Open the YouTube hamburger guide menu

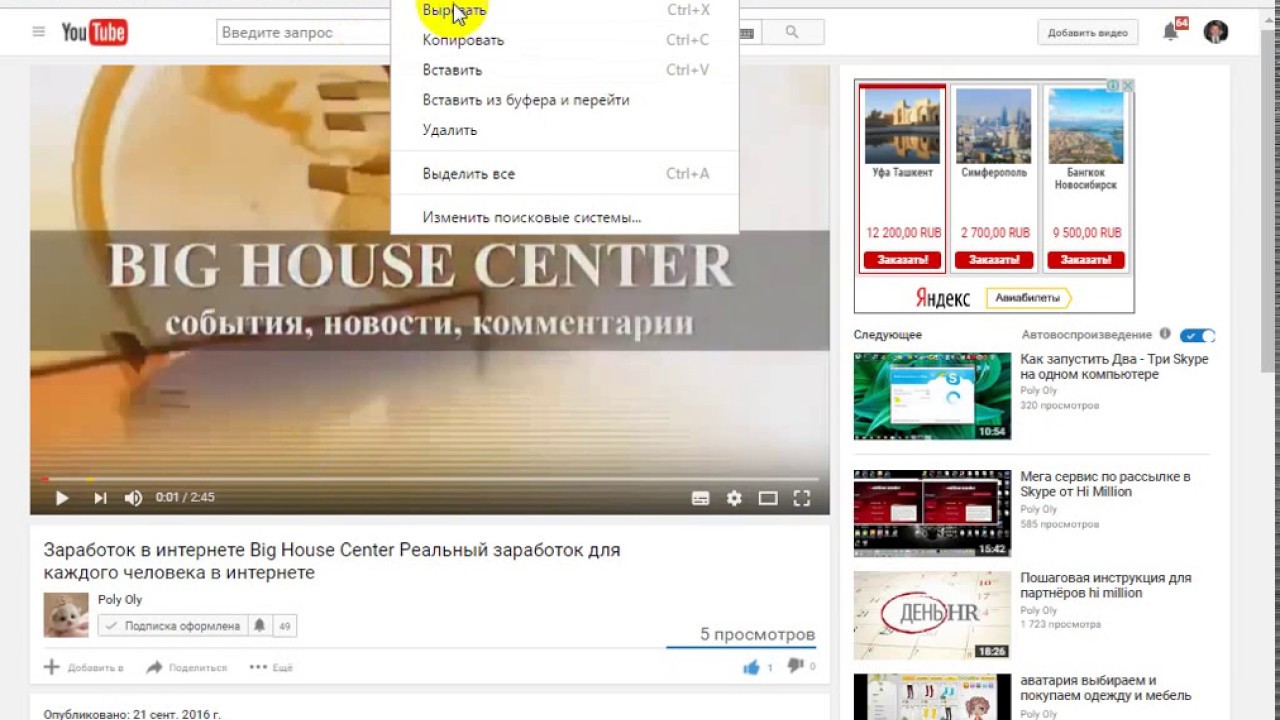pos(39,32)
